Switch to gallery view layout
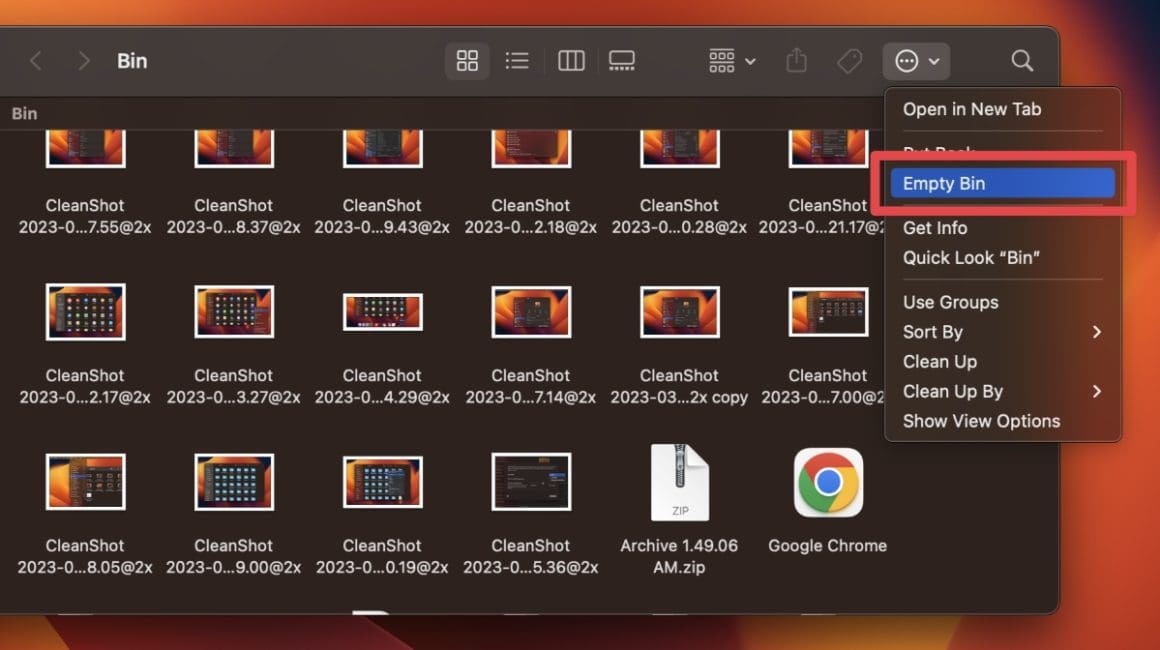Screen dimensions: 1160x650 [621, 60]
